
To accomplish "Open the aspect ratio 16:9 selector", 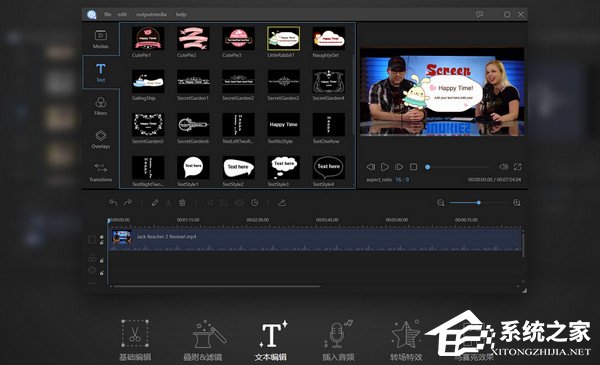I will [x=402, y=179].
